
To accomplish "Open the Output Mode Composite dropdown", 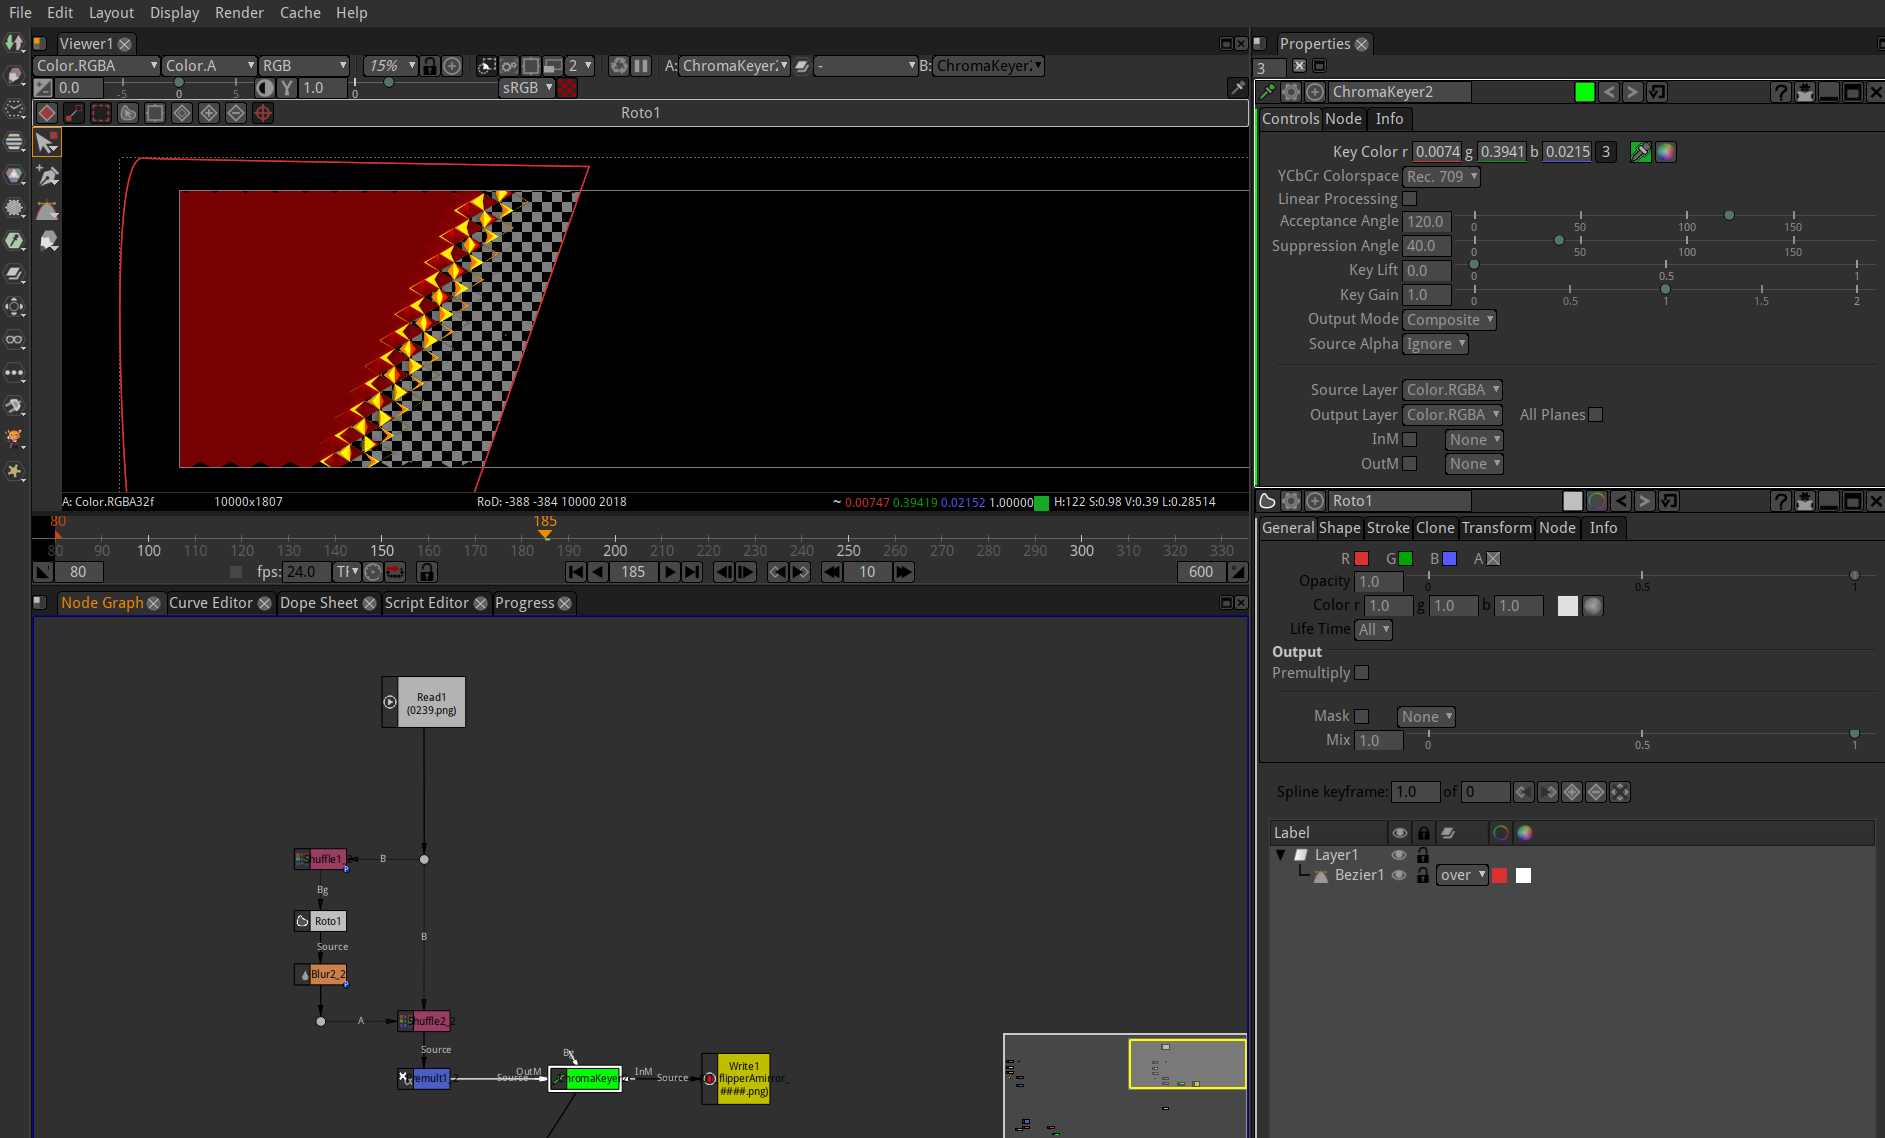I will [1448, 320].
